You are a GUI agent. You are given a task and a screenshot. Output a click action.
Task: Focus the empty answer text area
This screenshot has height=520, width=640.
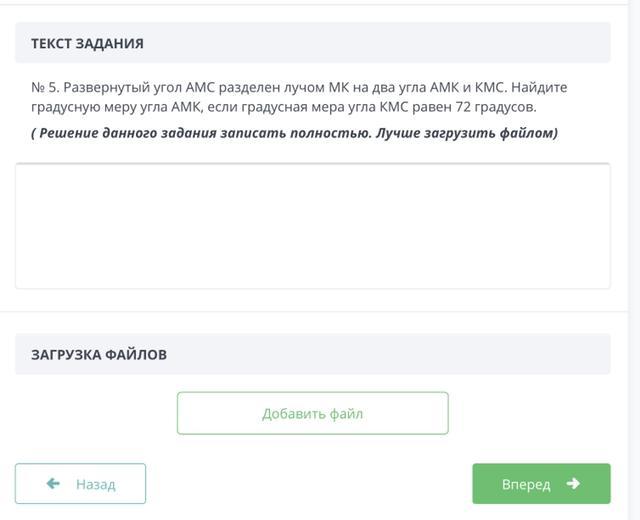tap(313, 226)
